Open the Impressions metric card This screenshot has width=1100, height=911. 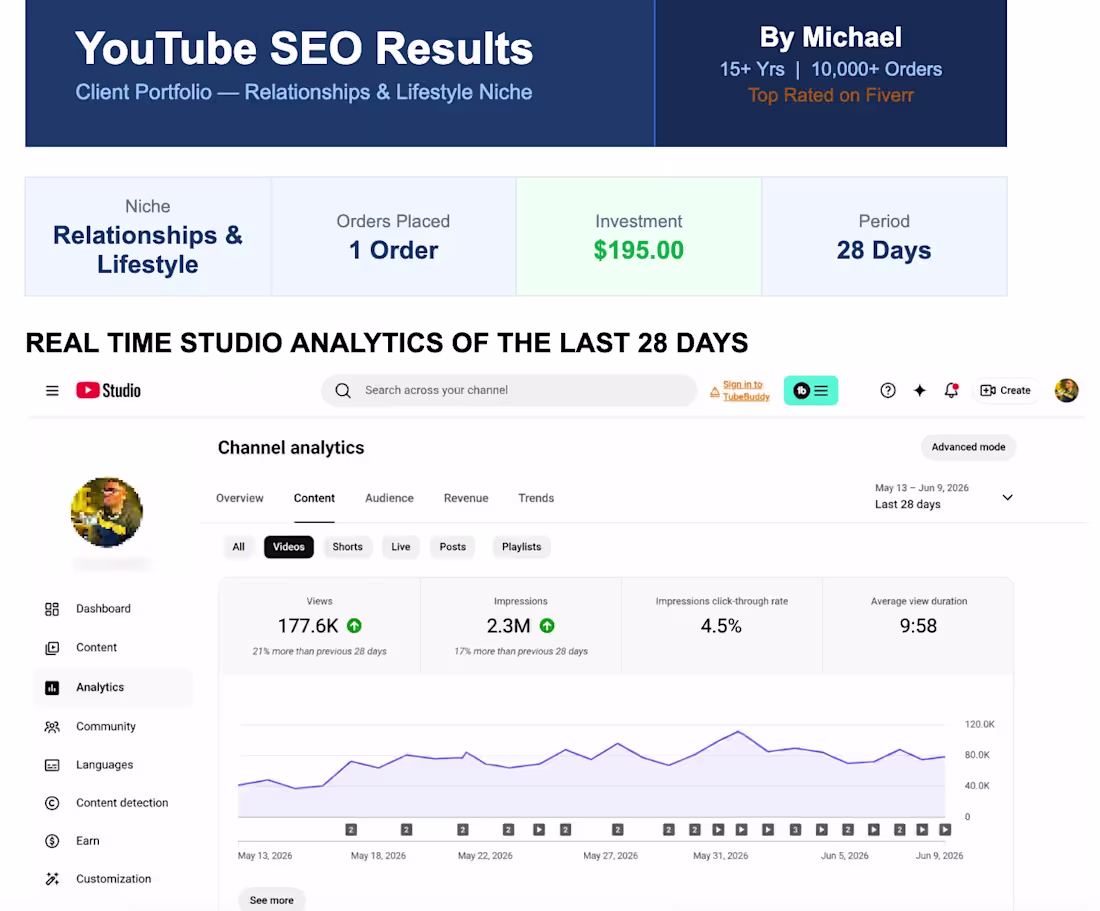pos(521,626)
